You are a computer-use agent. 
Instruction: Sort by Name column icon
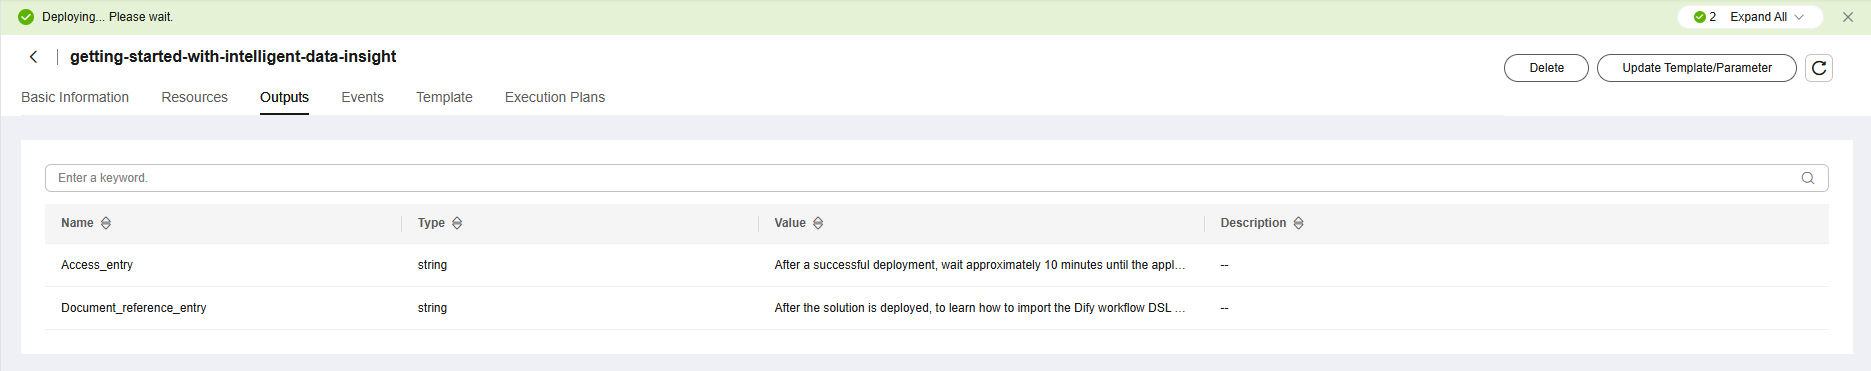pyautogui.click(x=106, y=223)
